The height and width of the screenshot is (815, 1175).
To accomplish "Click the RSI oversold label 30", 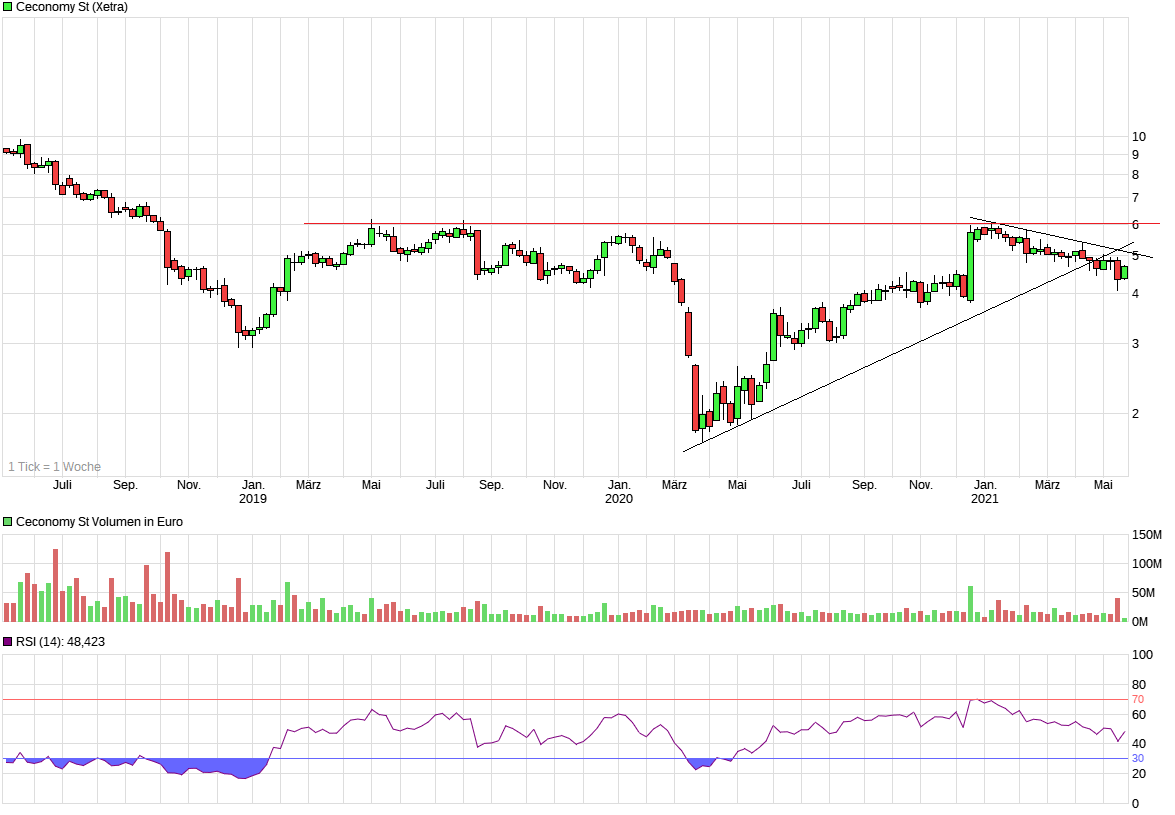I will (1138, 759).
